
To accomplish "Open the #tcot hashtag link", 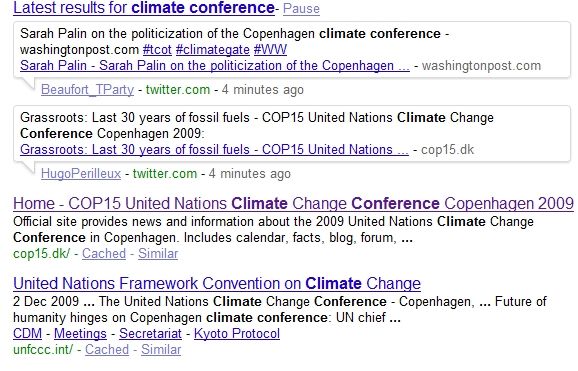I will pos(157,49).
